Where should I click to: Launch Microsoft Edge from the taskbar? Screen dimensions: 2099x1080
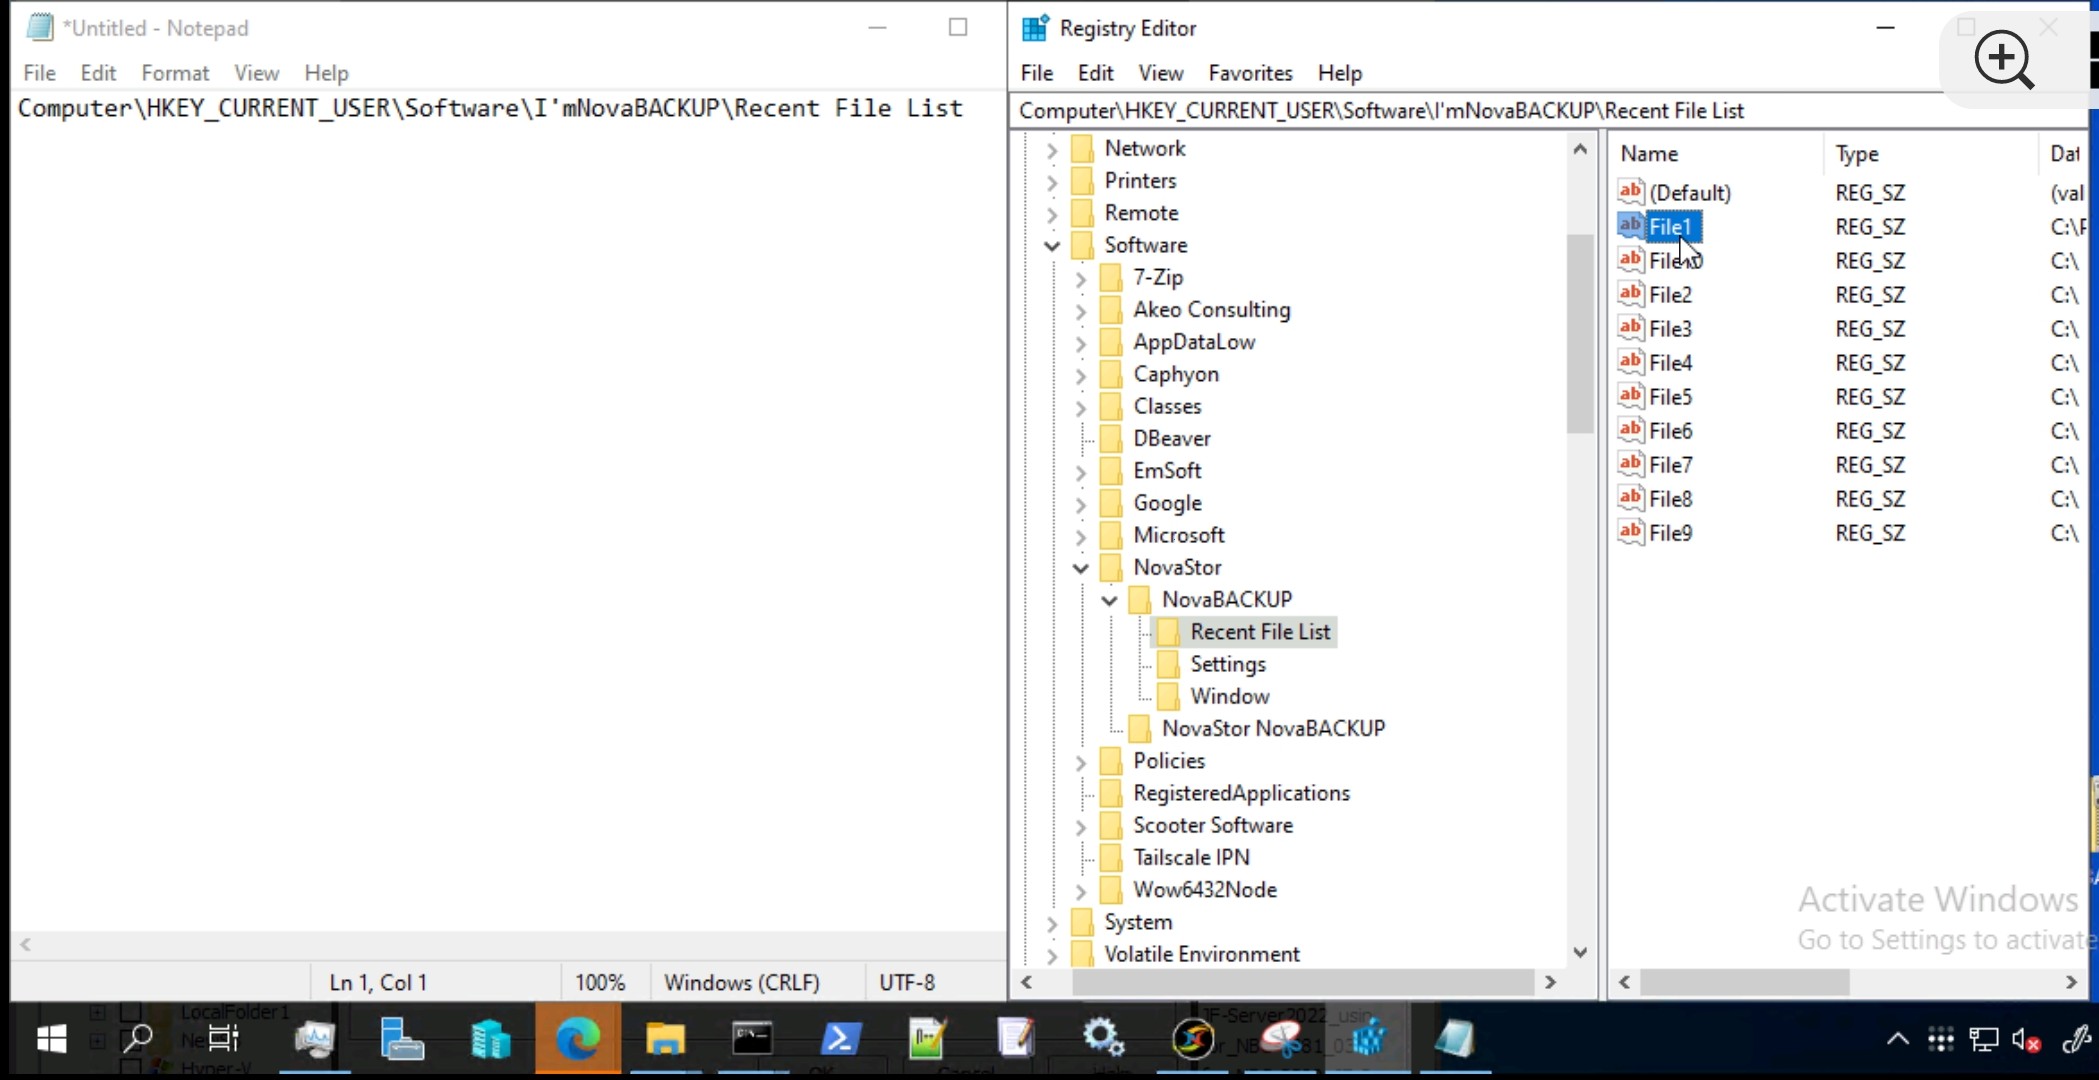click(x=577, y=1039)
